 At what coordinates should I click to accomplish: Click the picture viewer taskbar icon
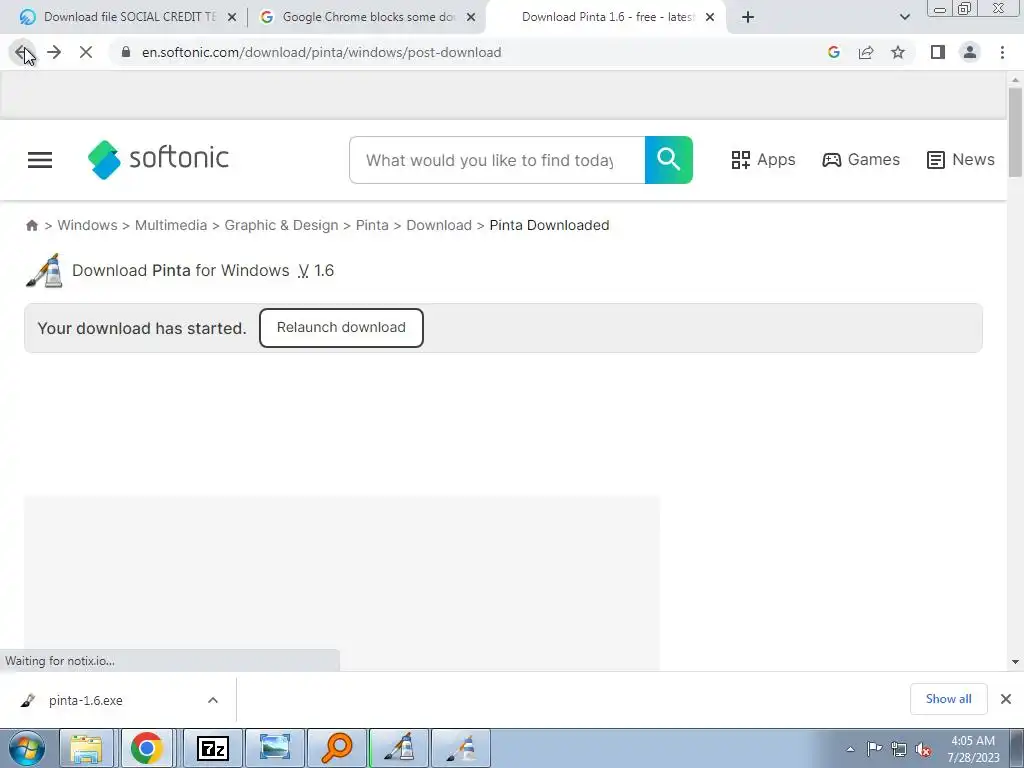pos(275,748)
